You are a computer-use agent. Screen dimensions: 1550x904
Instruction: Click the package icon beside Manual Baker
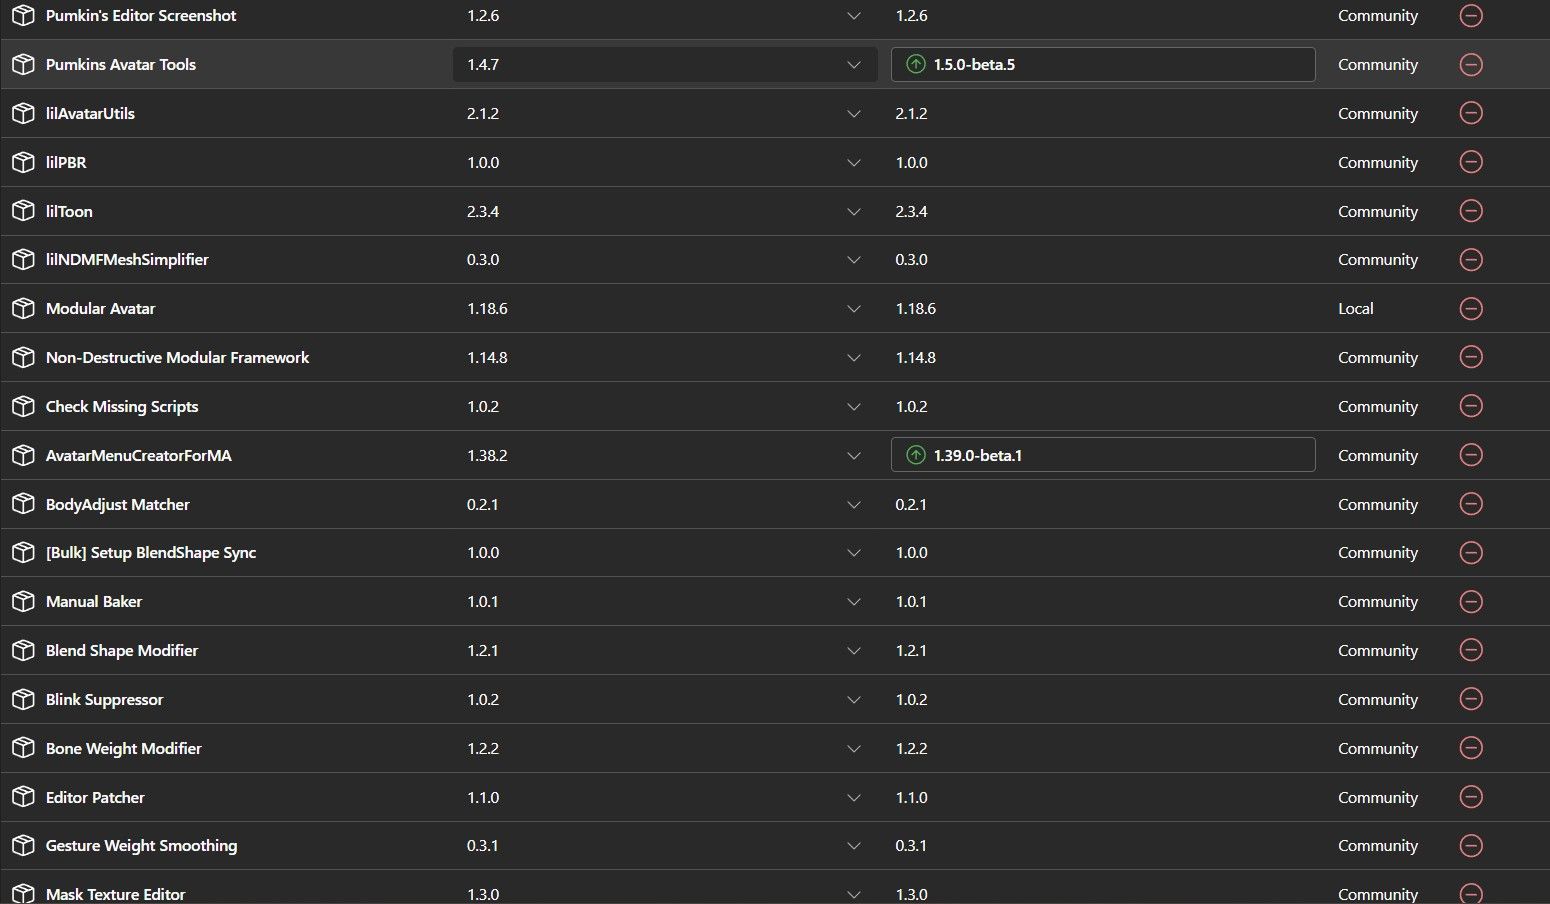click(x=23, y=602)
